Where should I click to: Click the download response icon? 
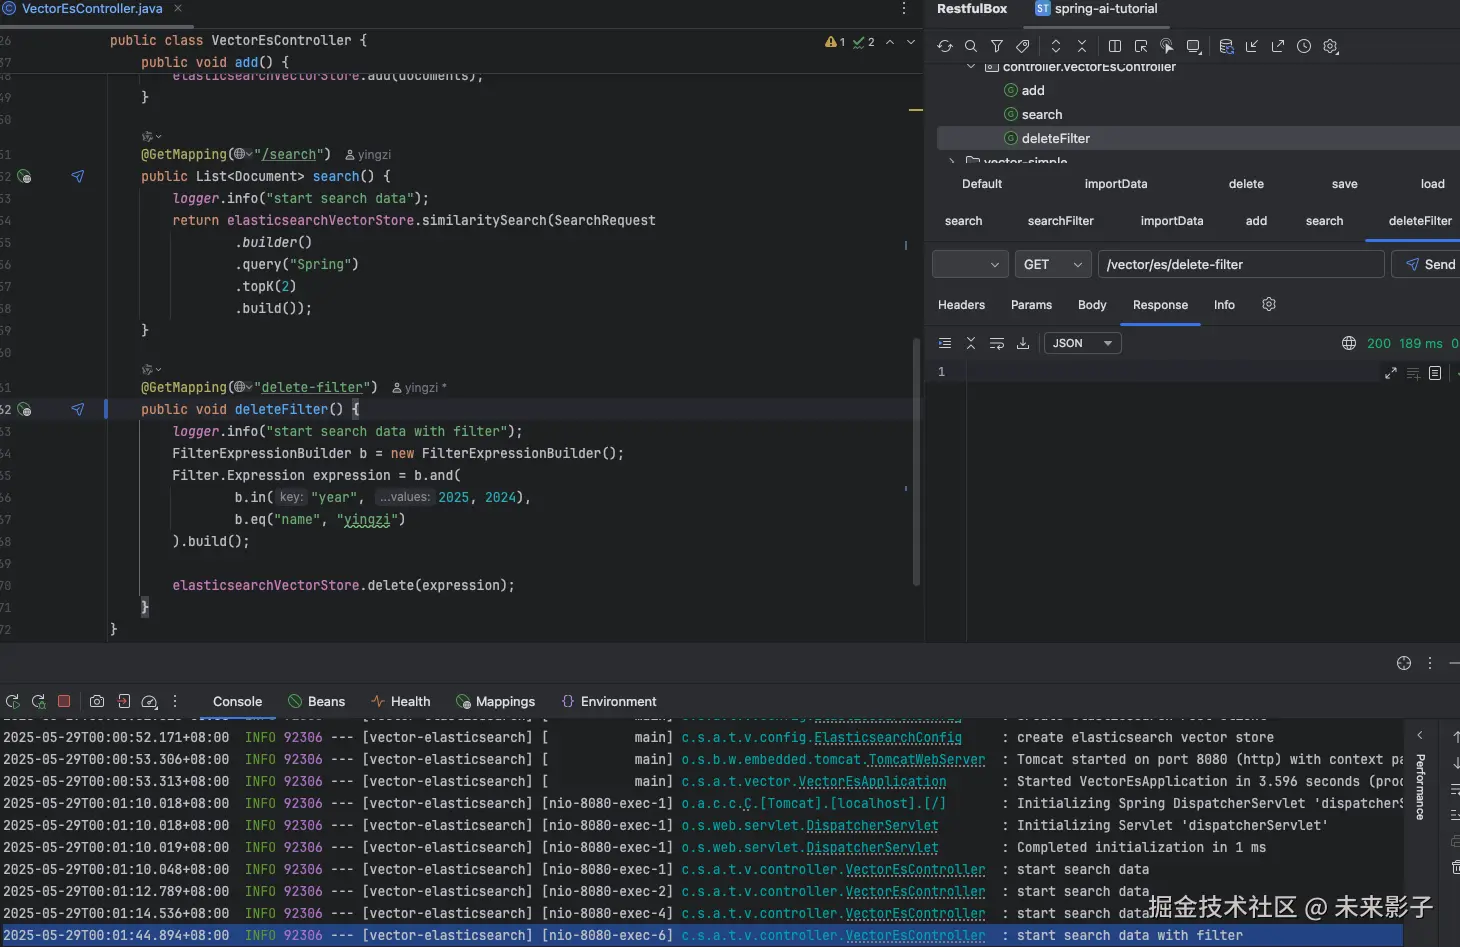tap(1023, 343)
